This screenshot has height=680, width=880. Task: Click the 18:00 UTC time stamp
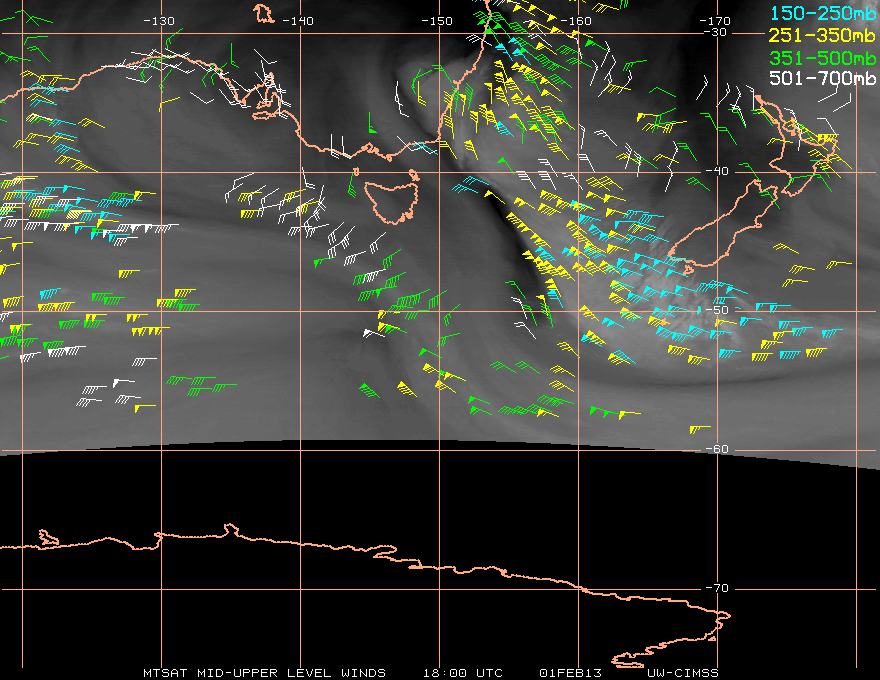click(462, 673)
